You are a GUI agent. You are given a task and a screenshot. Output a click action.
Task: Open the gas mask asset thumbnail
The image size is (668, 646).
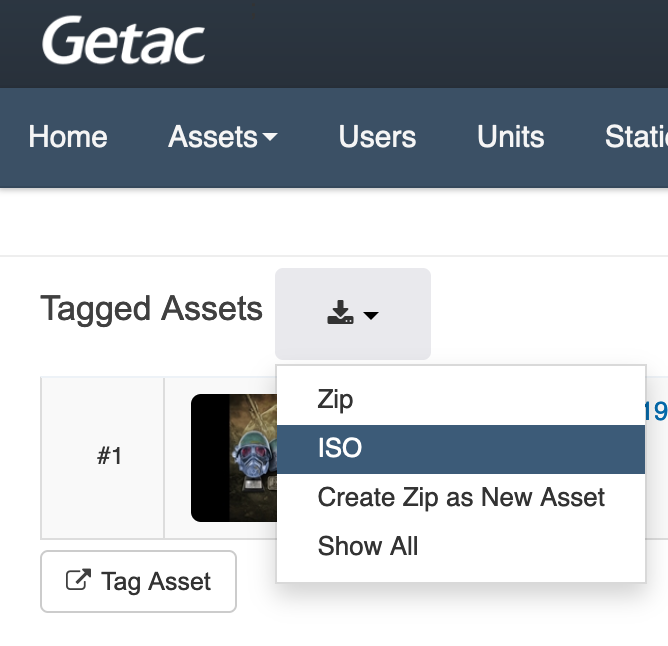(x=234, y=458)
